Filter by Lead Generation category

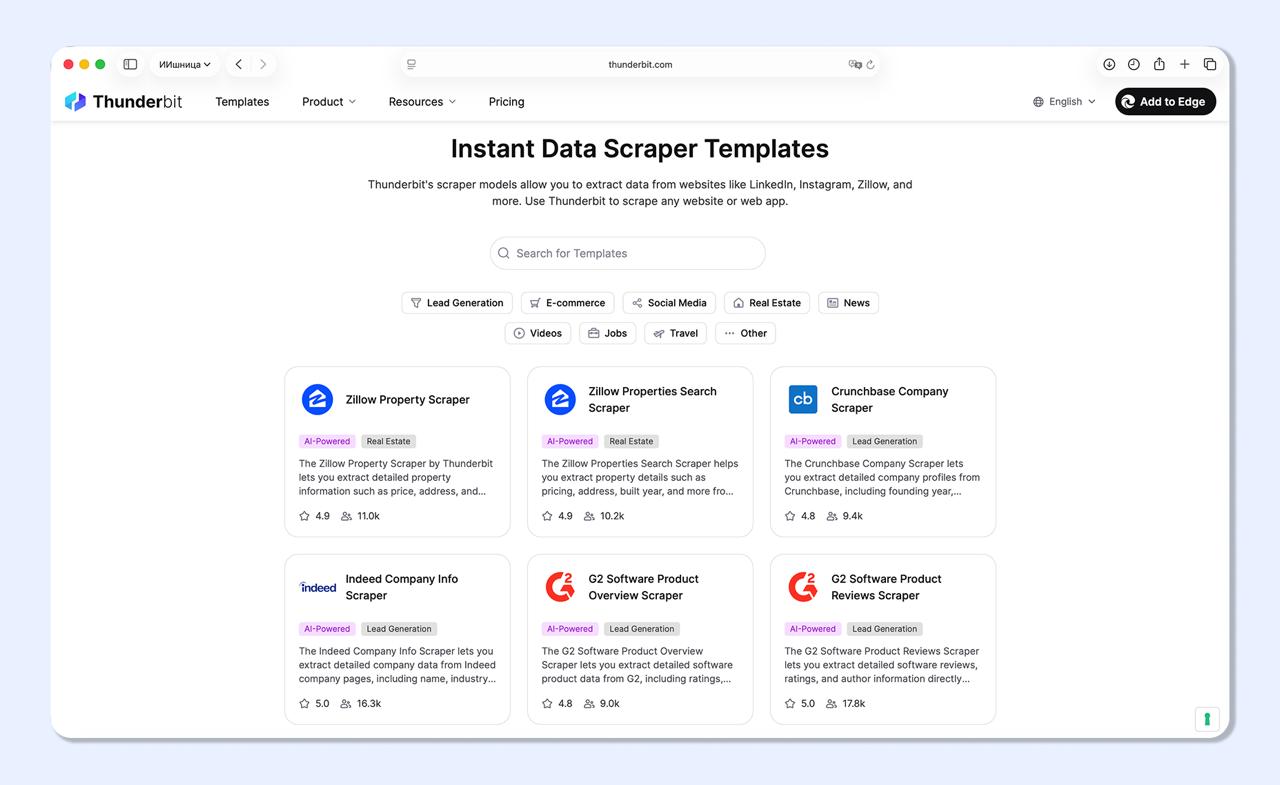tap(457, 303)
